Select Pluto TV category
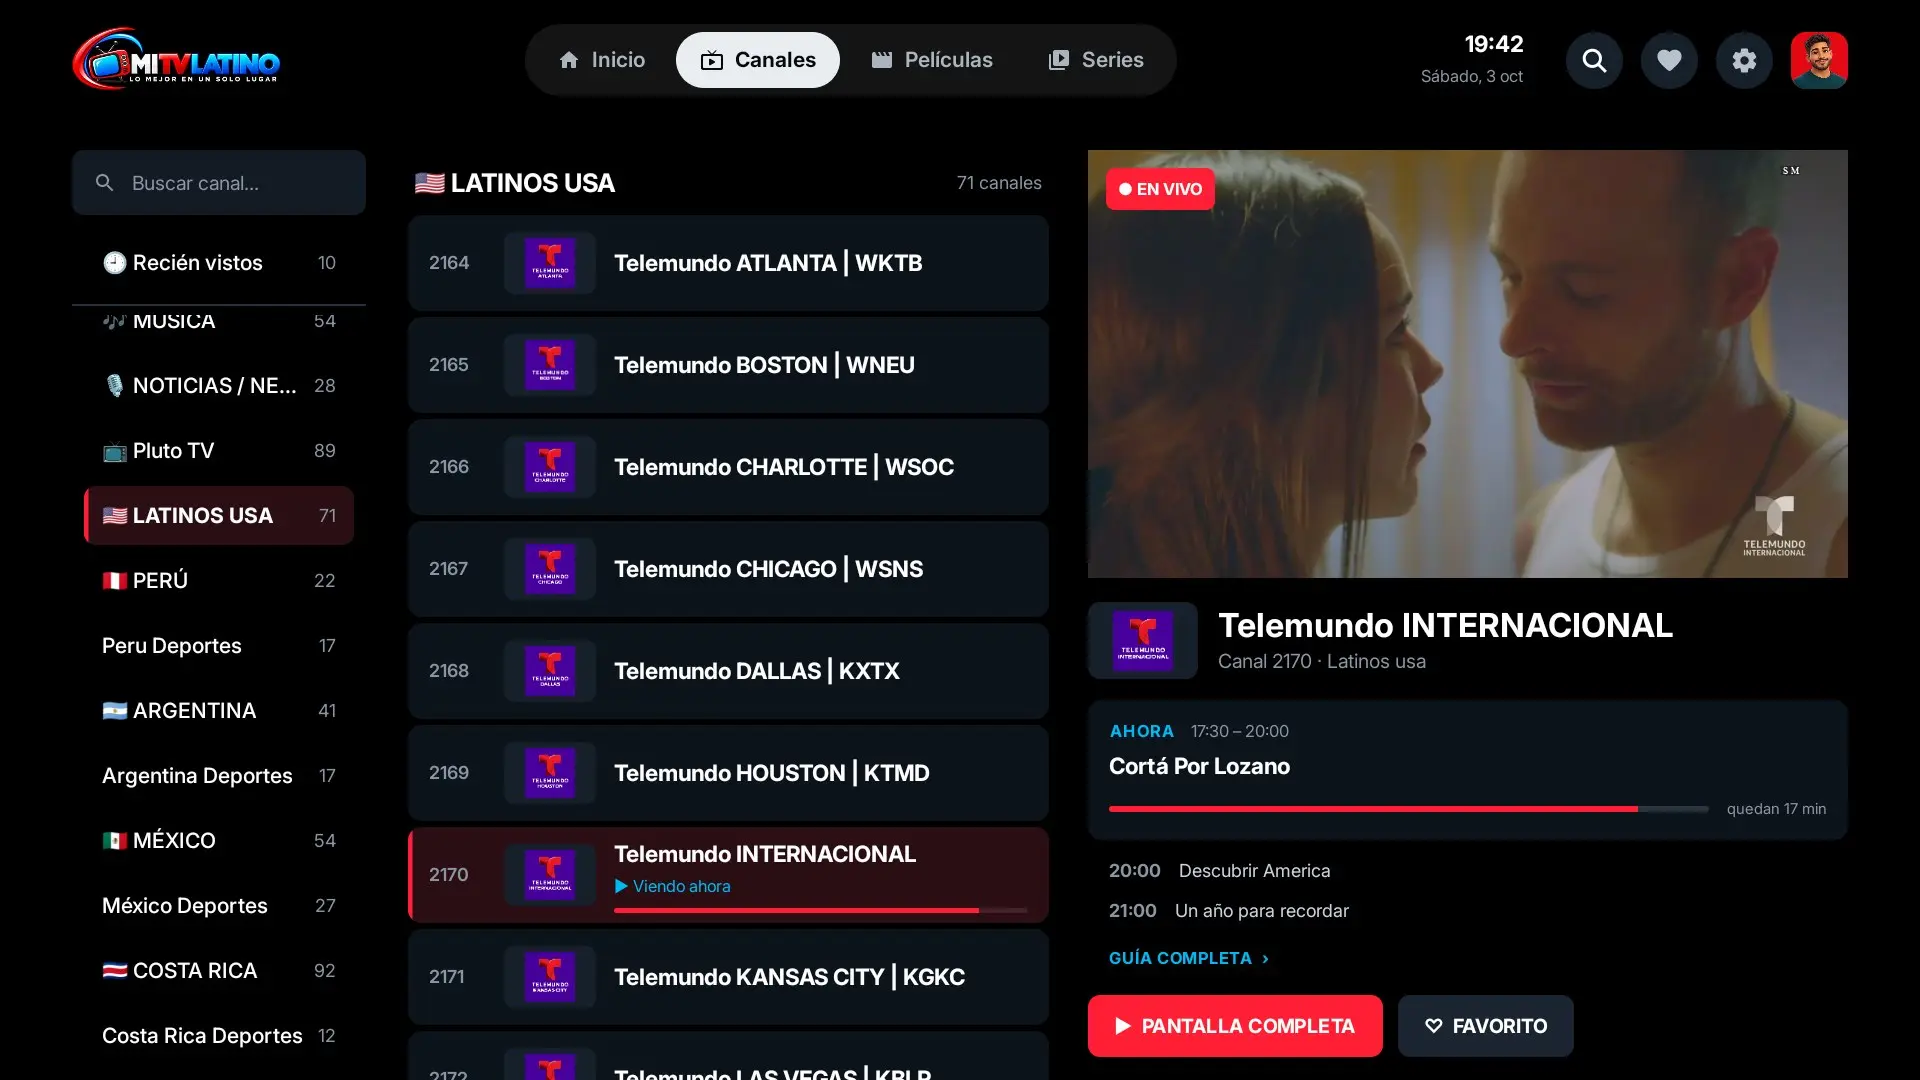This screenshot has width=1920, height=1080. pos(219,451)
